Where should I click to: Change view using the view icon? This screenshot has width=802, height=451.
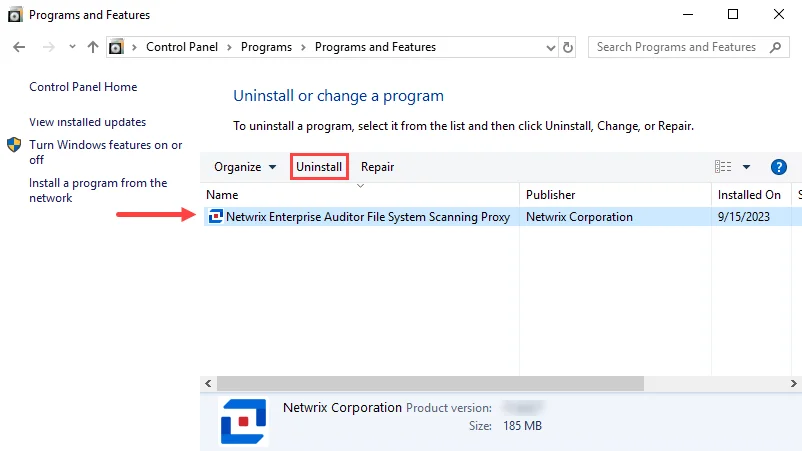pos(723,167)
